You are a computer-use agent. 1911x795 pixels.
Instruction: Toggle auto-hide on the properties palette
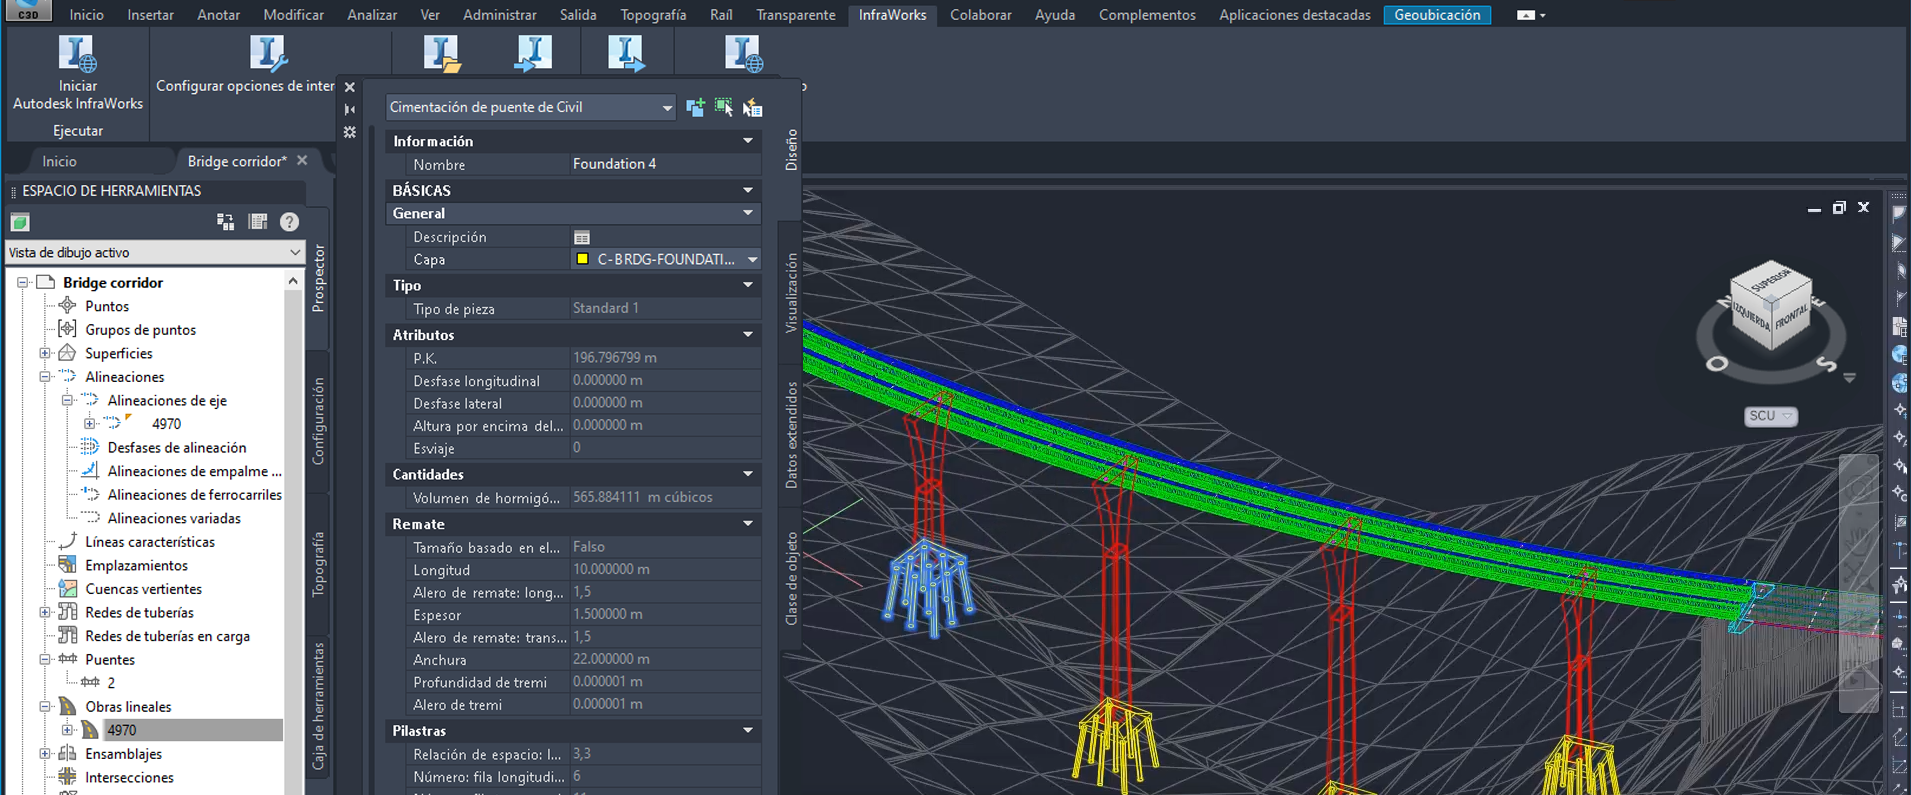pos(349,110)
